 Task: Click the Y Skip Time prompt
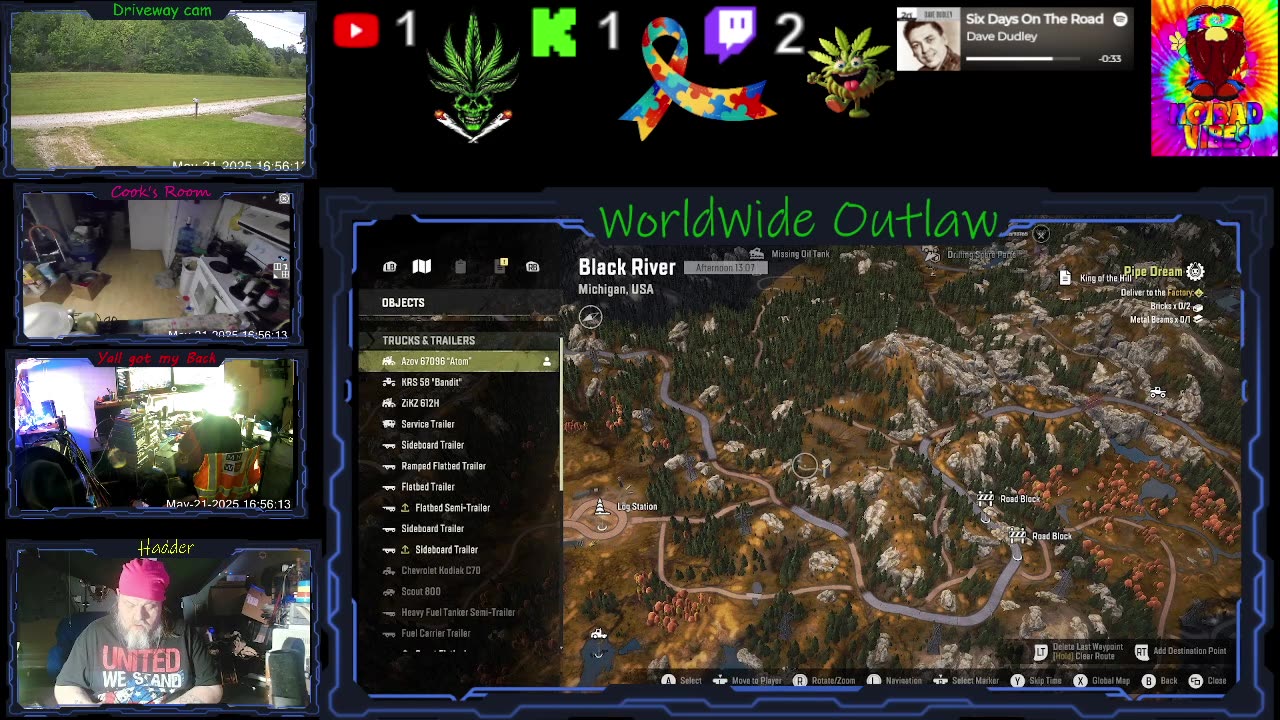coord(1036,681)
